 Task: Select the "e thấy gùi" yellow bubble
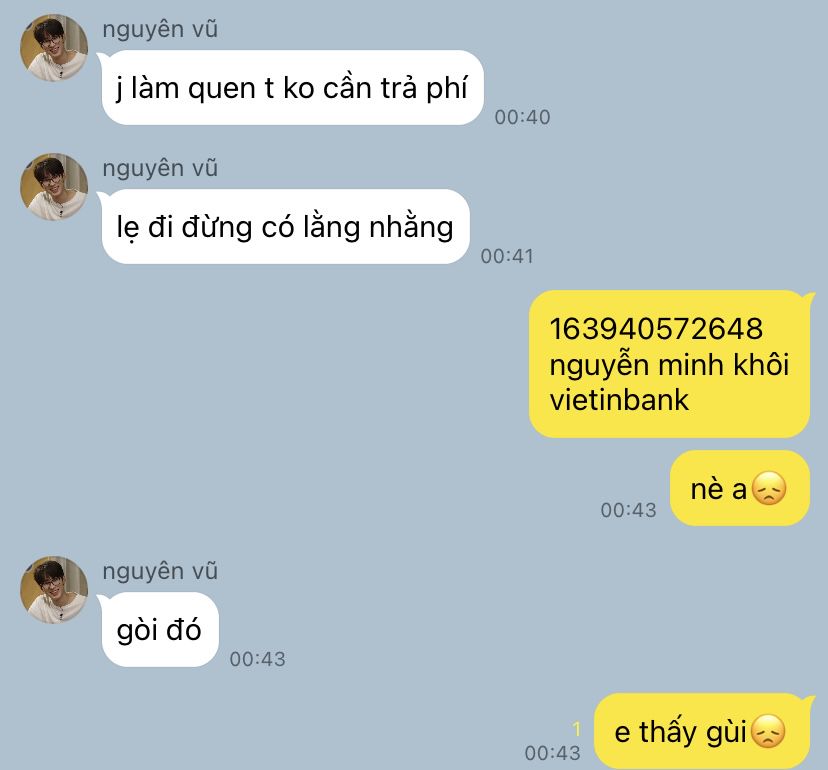click(702, 731)
